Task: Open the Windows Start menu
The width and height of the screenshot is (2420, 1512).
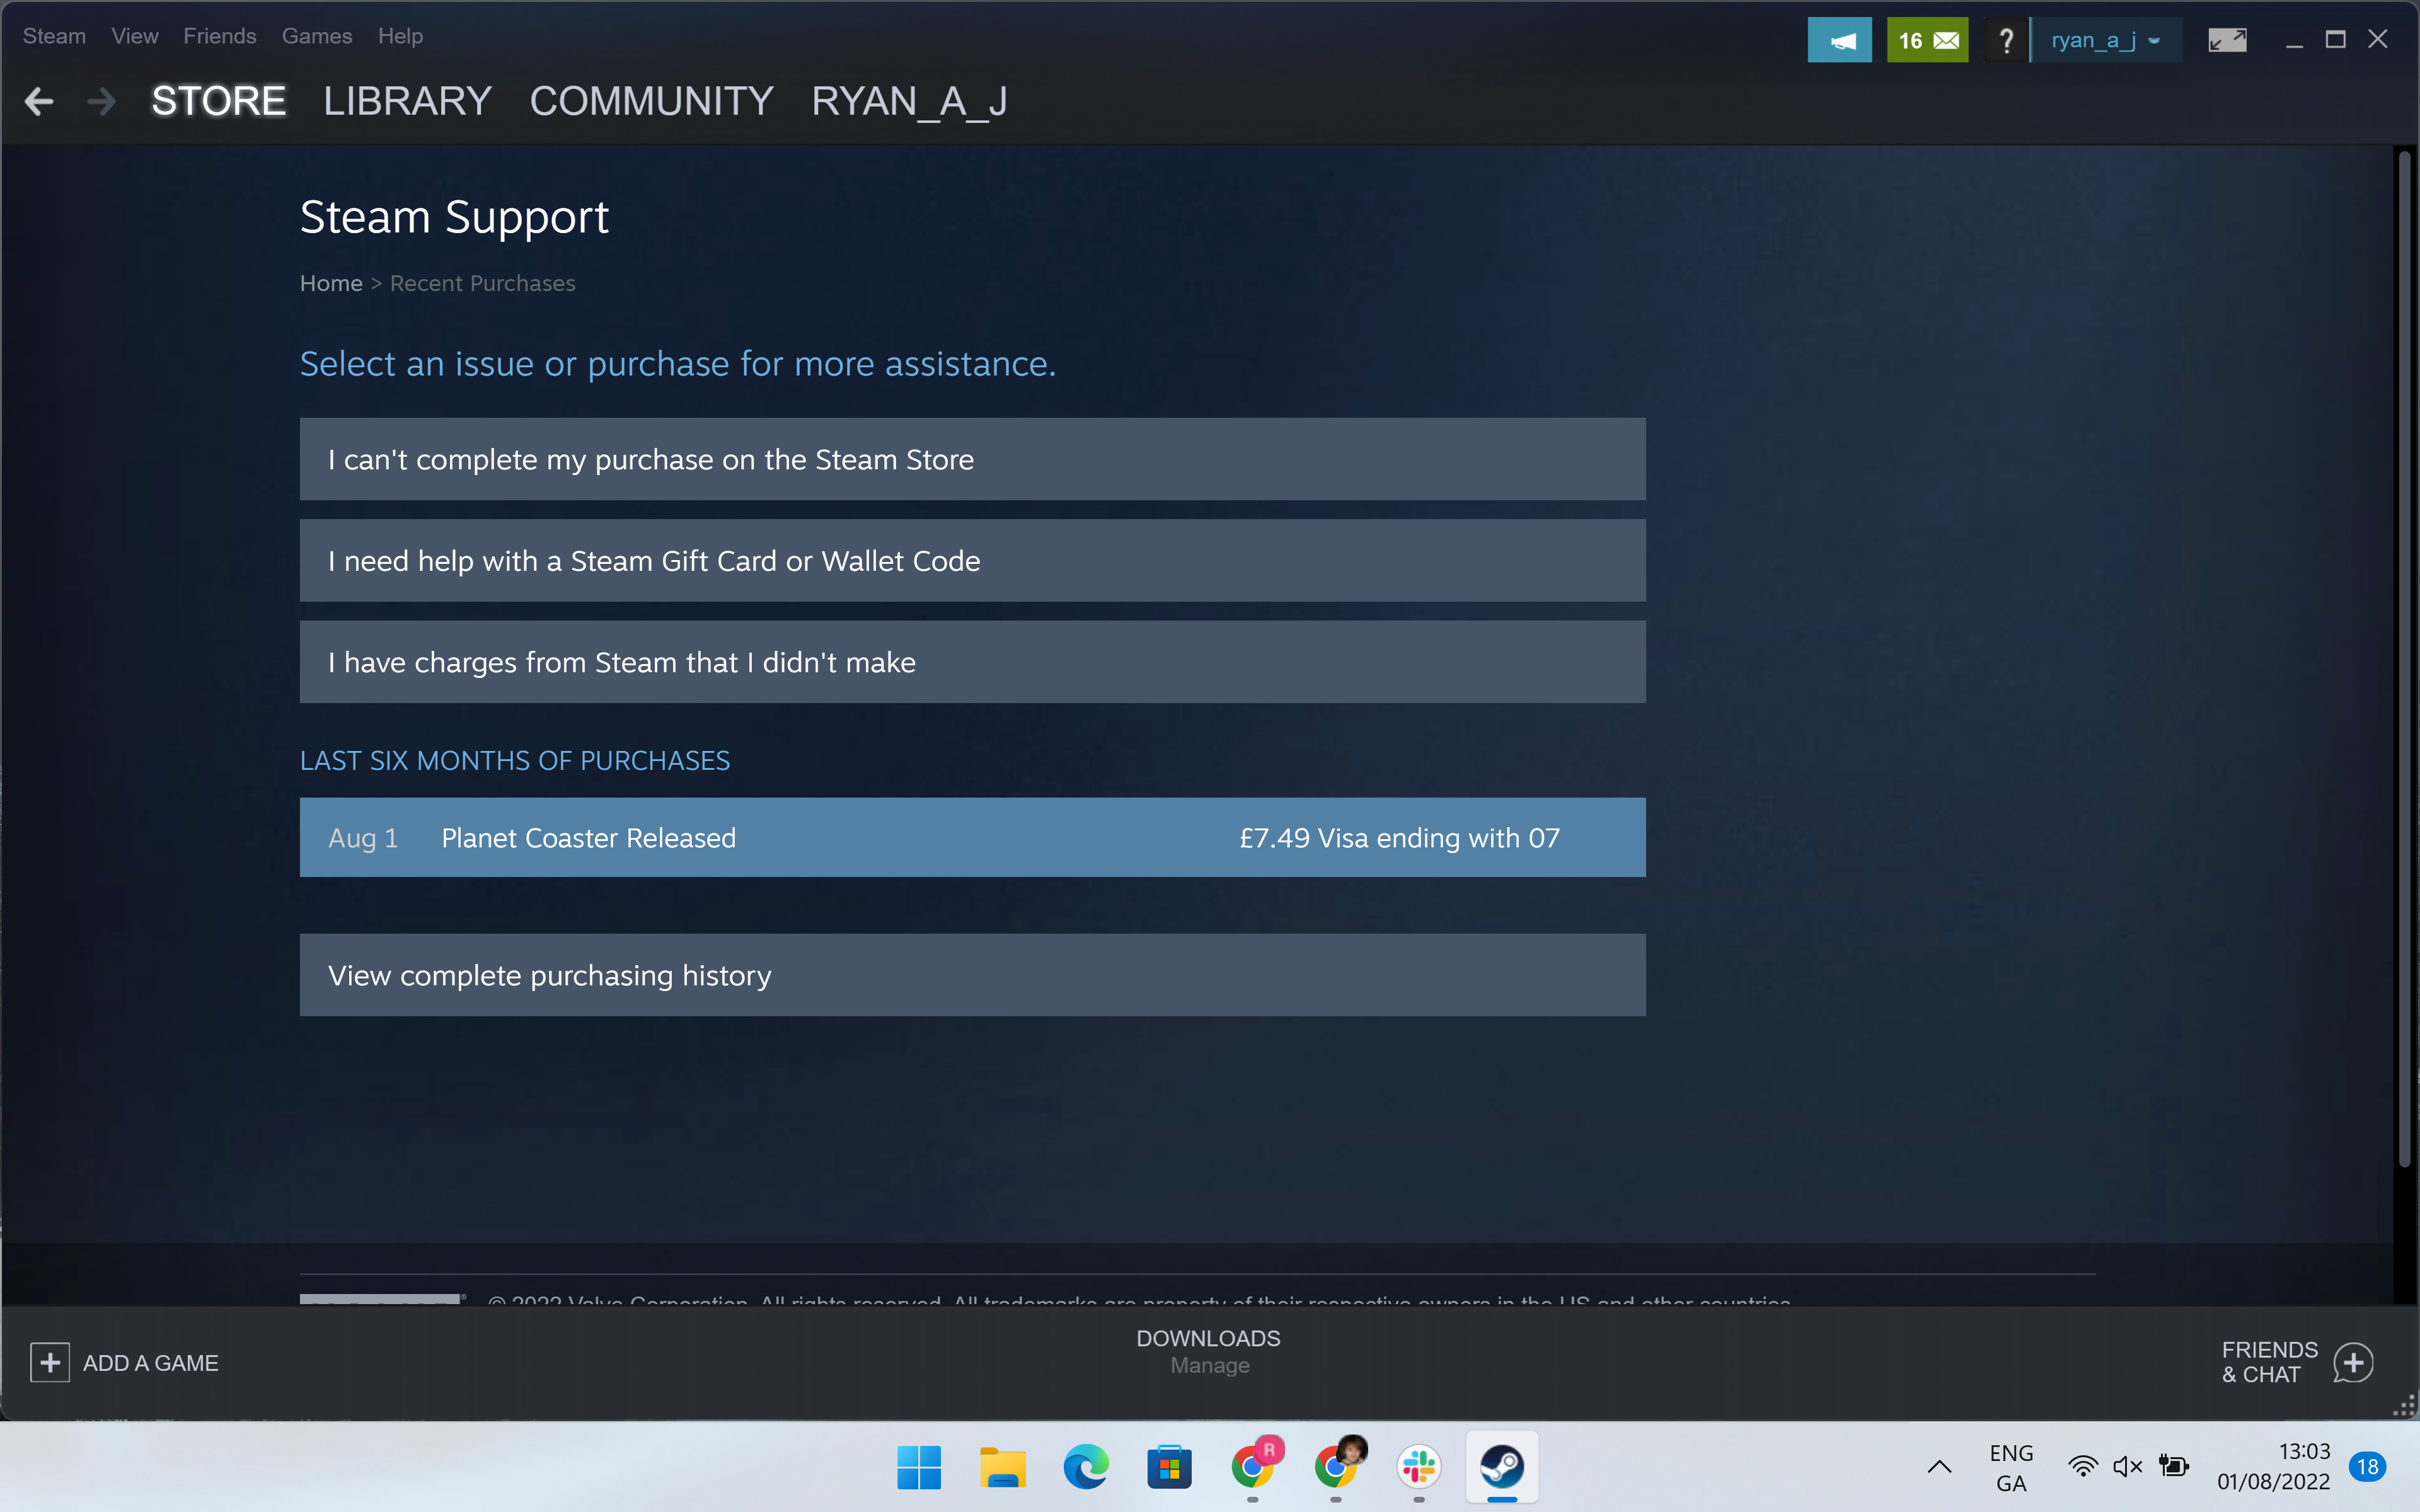Action: click(919, 1467)
